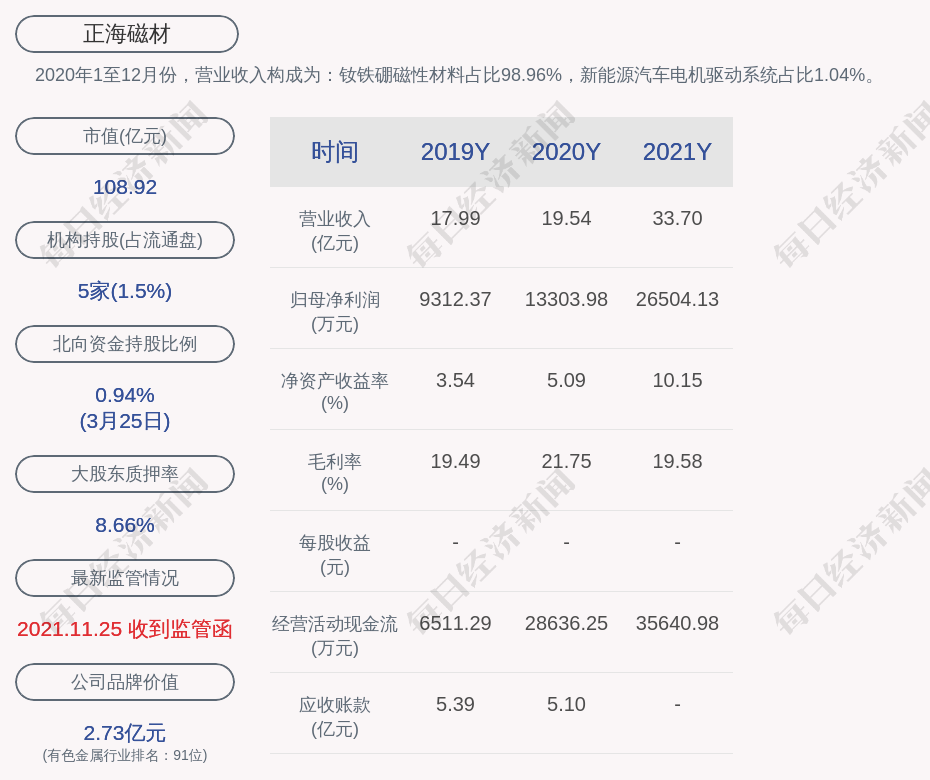Click the 8.66% pledge rate value
This screenshot has height=780, width=930.
tap(125, 525)
